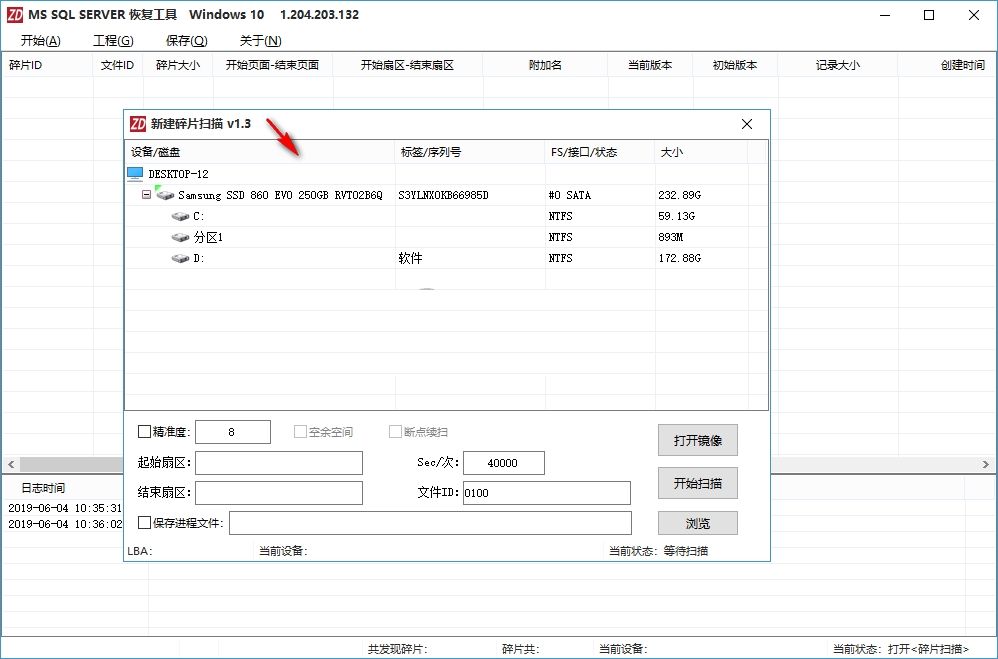Enable the 精准度 checkbox

(144, 432)
